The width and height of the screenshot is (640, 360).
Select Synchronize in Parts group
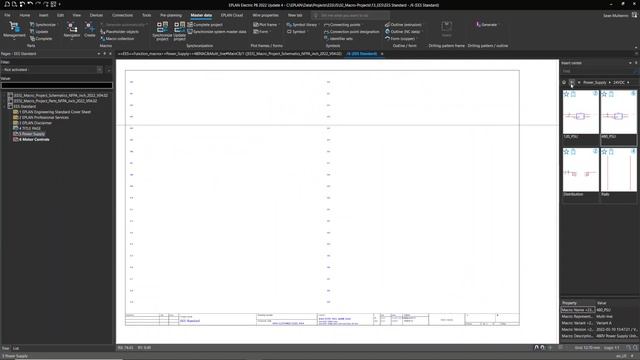43,24
